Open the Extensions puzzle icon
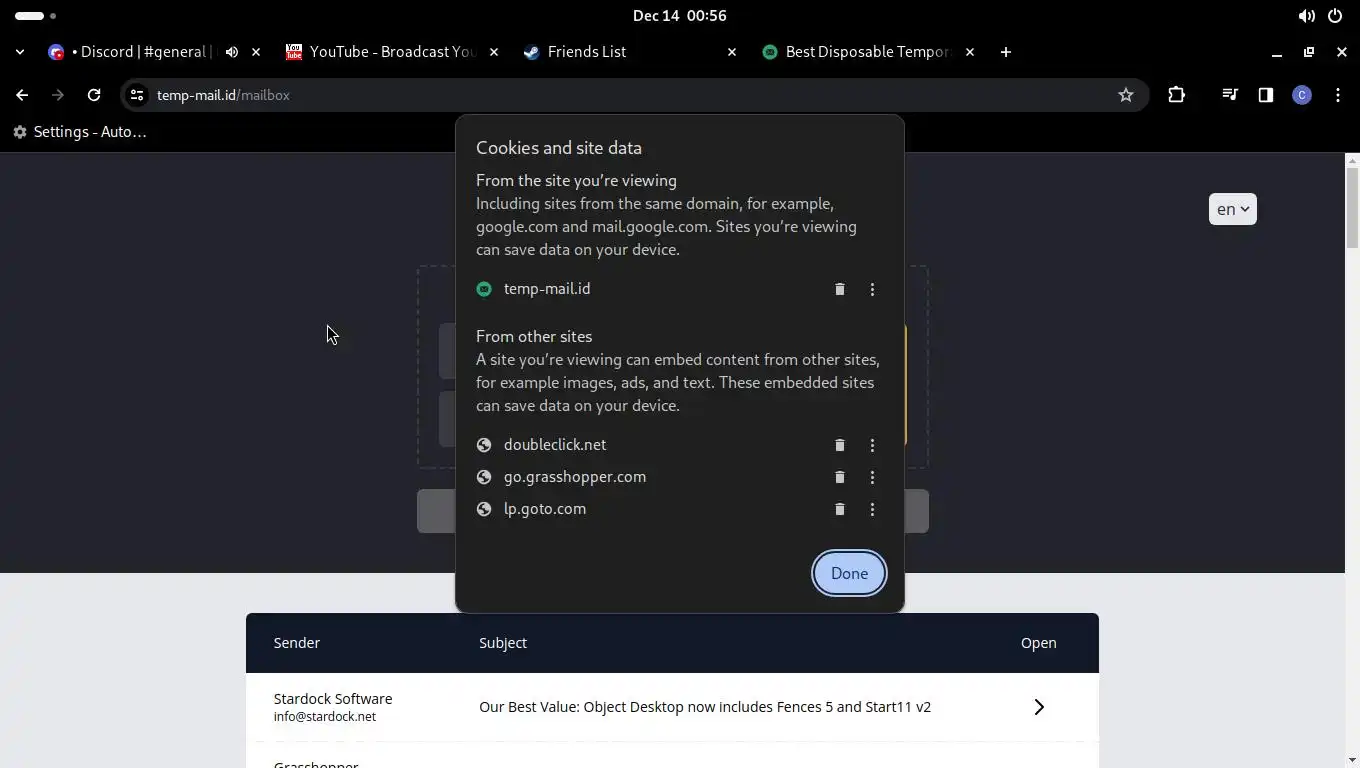Screen dimensions: 1360x768 tap(1176, 95)
